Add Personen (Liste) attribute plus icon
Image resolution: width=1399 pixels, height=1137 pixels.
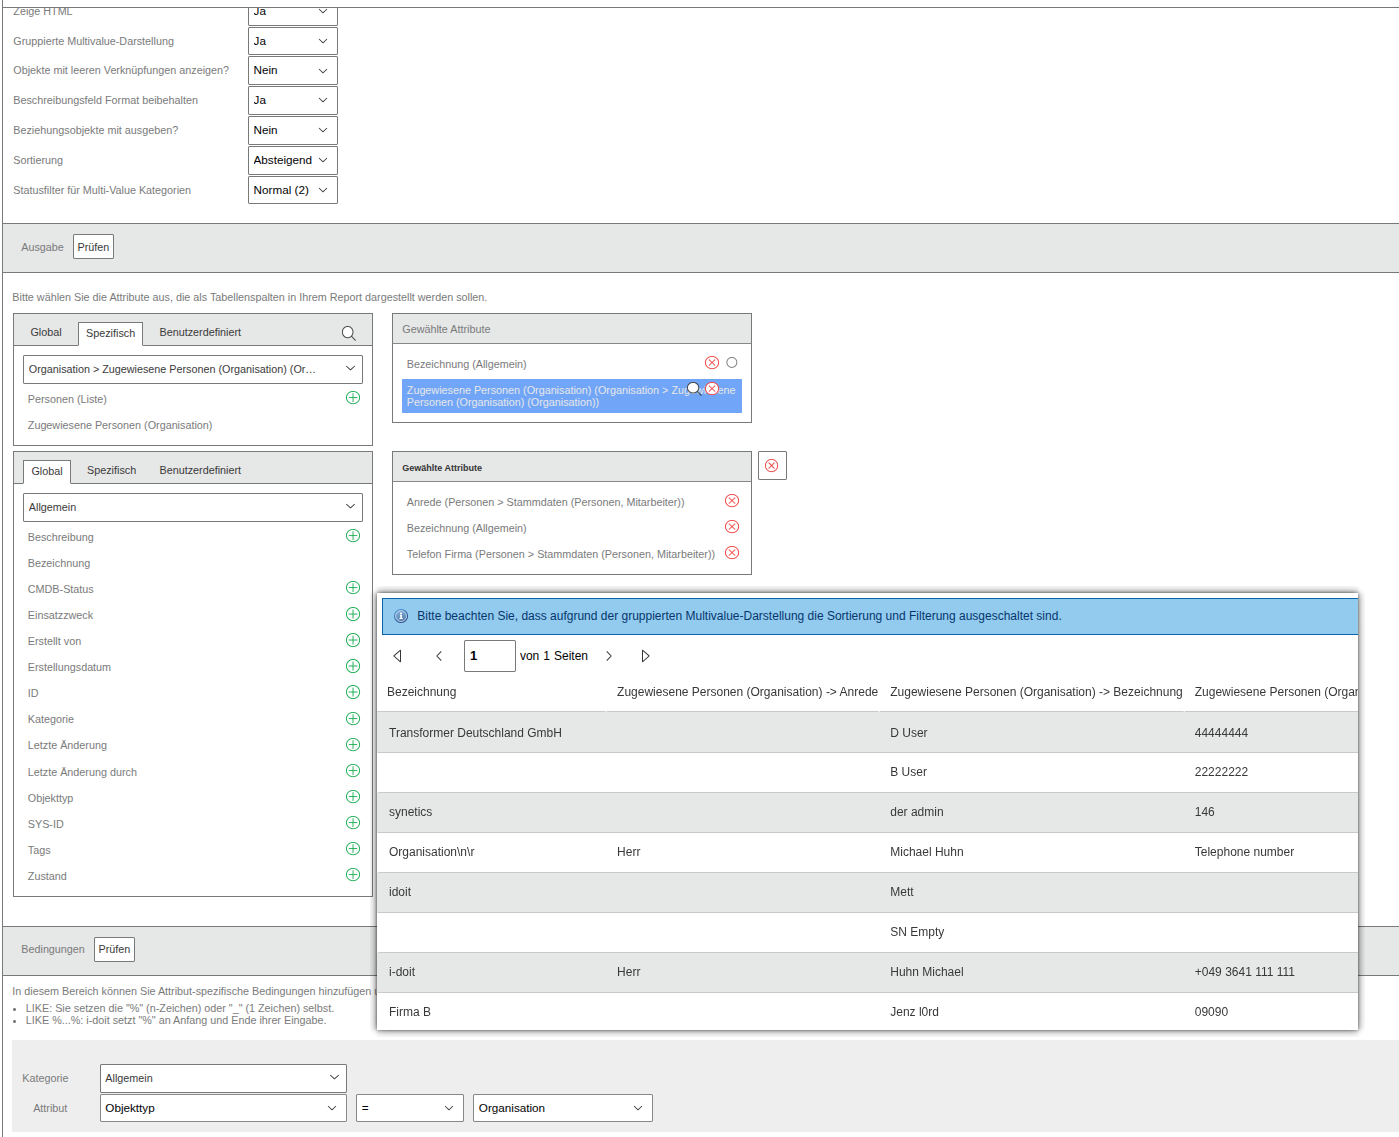pos(353,398)
